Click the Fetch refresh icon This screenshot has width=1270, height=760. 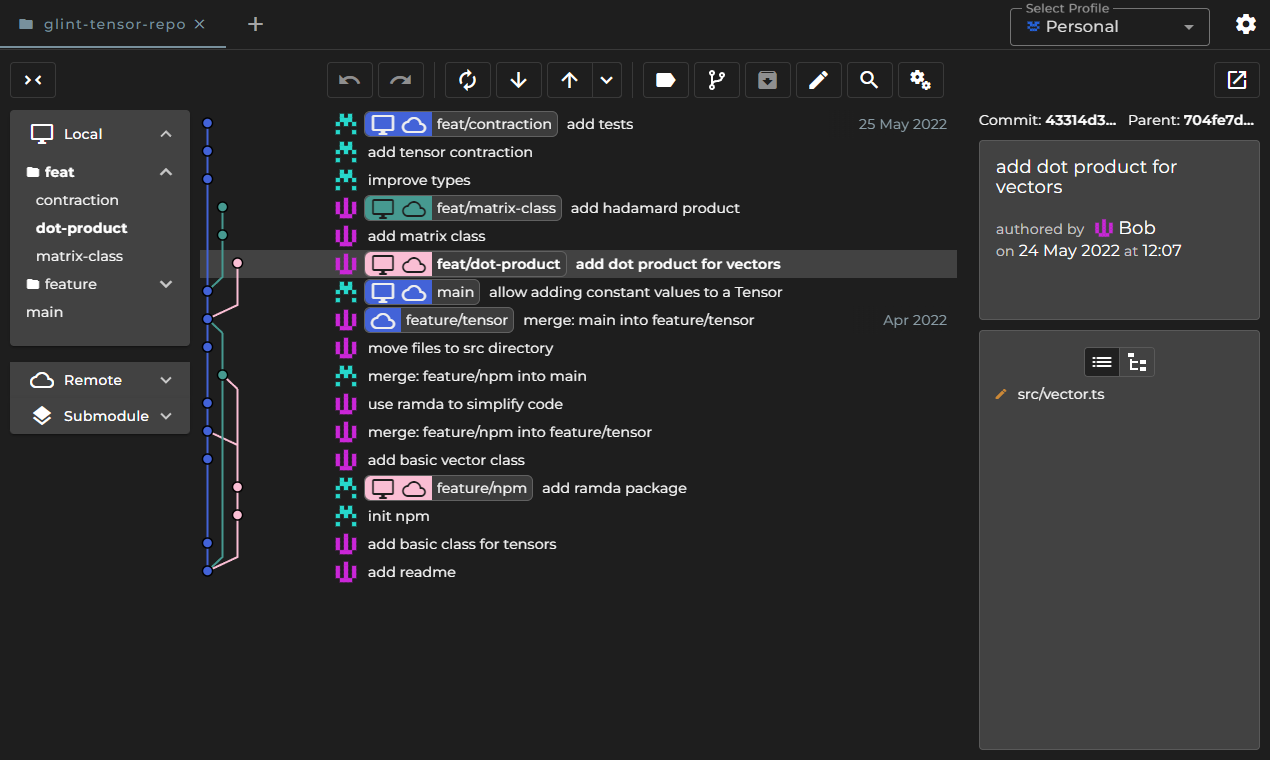point(467,80)
